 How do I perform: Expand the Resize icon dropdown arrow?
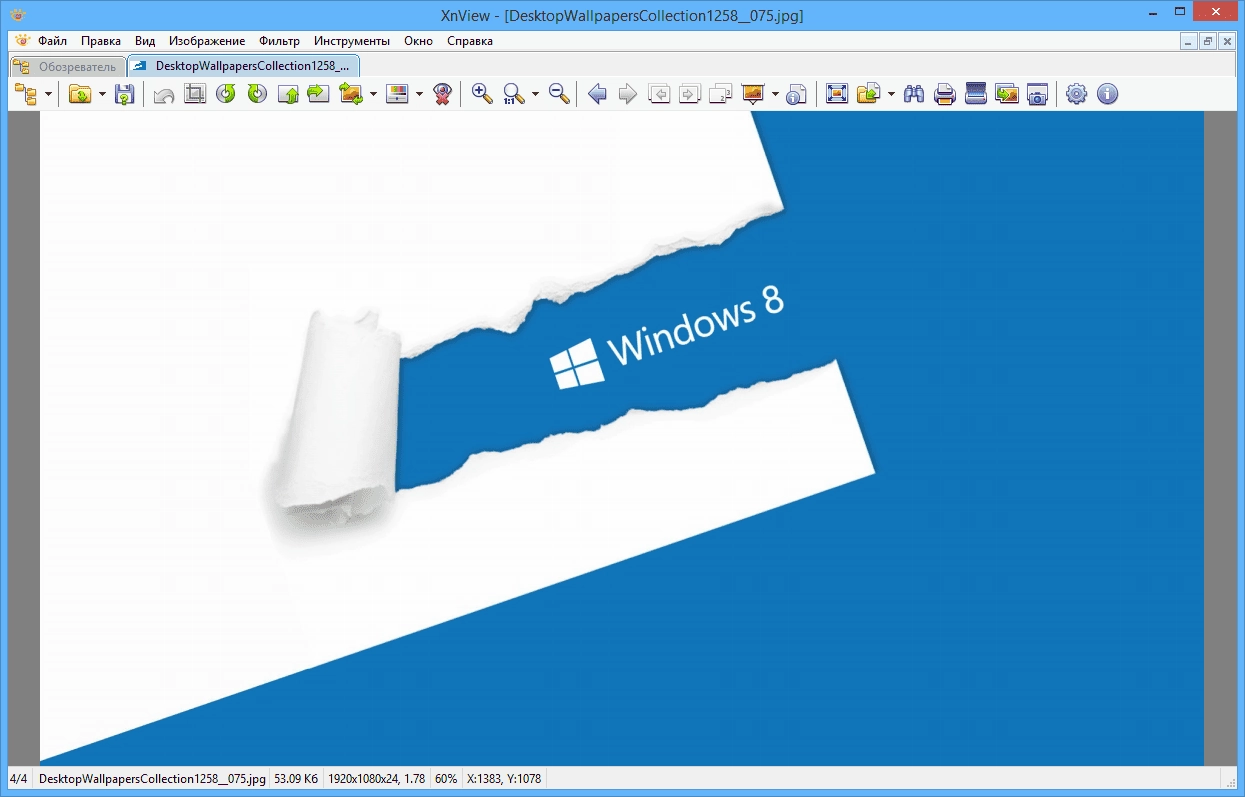click(x=373, y=95)
